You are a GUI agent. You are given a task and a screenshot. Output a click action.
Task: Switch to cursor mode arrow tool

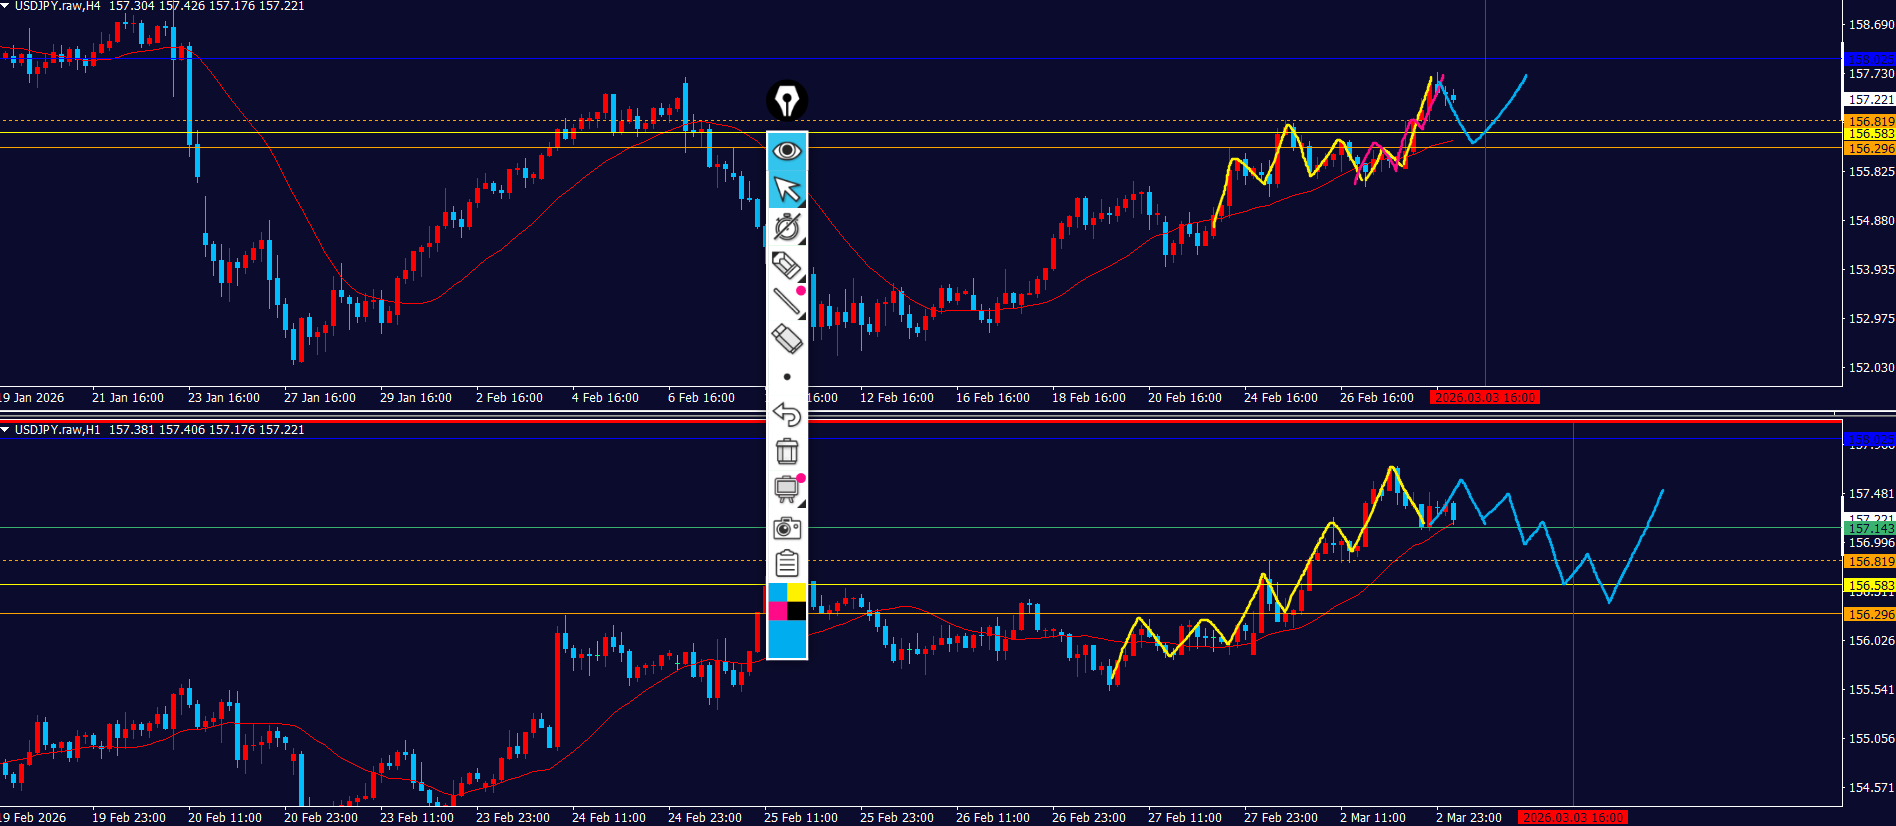(787, 189)
